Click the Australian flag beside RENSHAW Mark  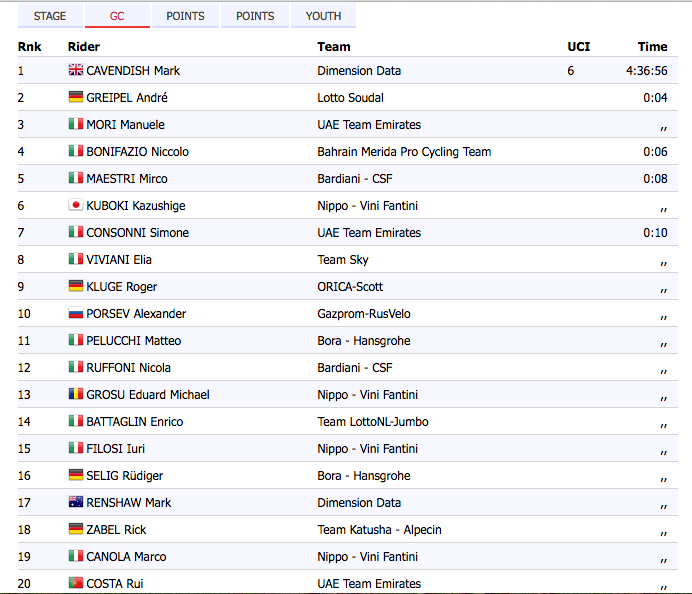click(75, 502)
